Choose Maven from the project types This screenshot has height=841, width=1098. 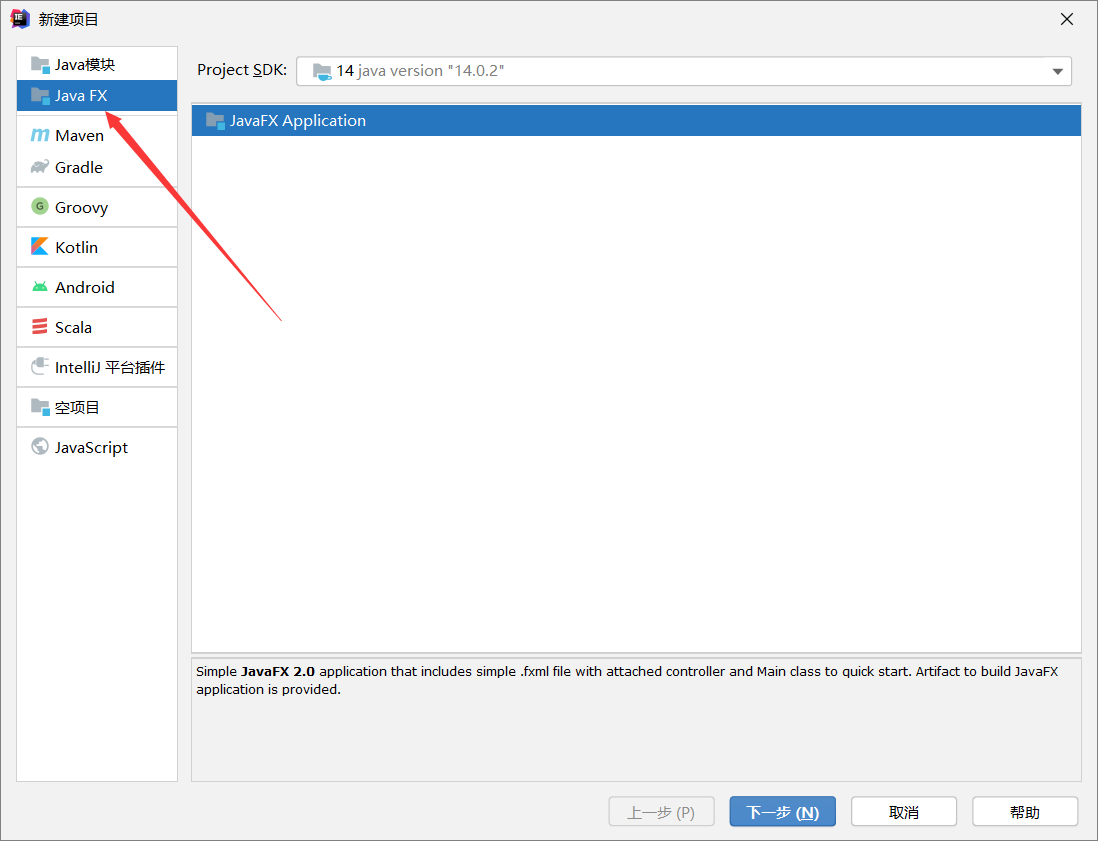[97, 135]
